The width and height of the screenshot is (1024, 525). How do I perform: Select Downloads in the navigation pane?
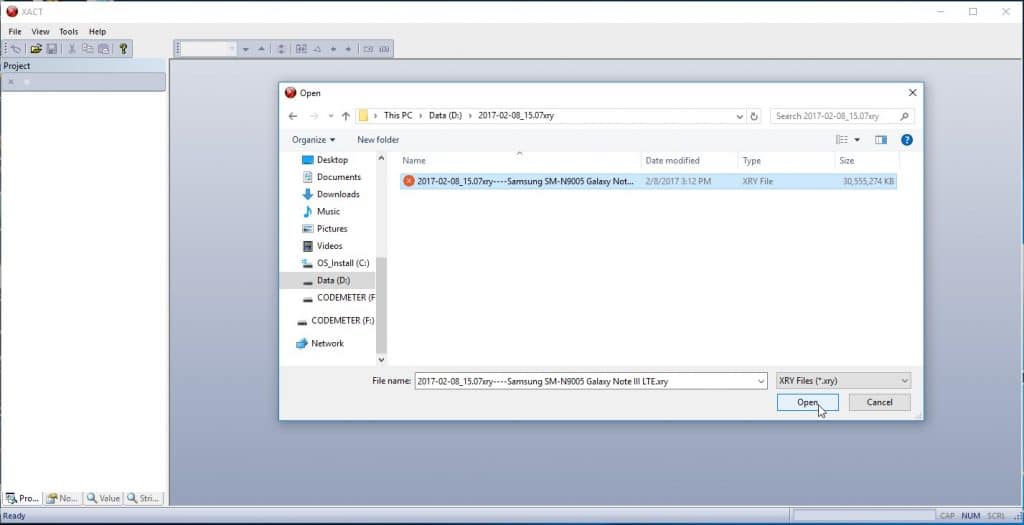coord(330,195)
